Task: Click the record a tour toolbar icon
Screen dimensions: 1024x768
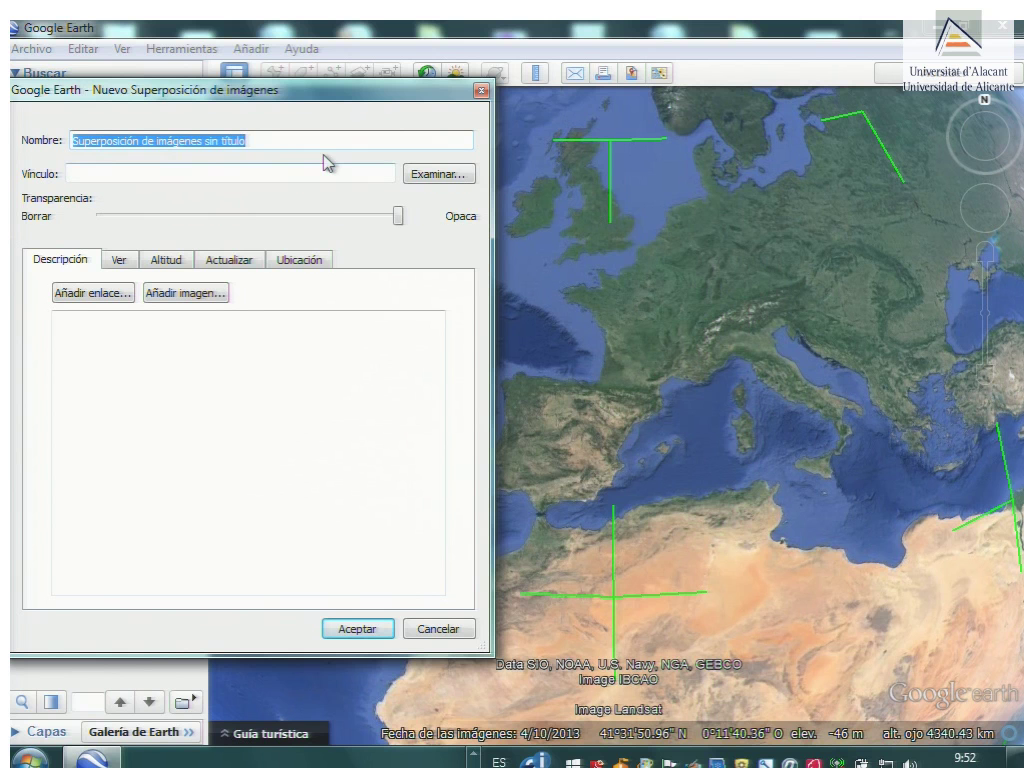Action: point(389,71)
